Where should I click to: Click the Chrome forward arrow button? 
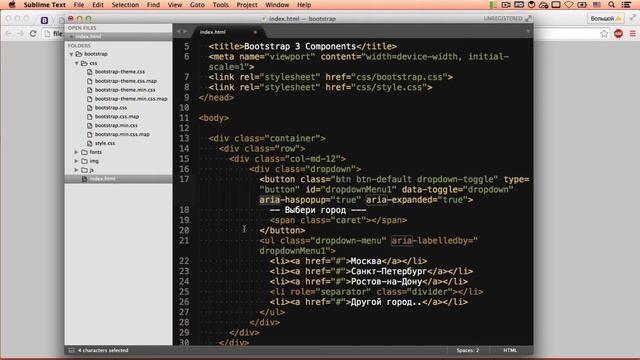[20, 34]
